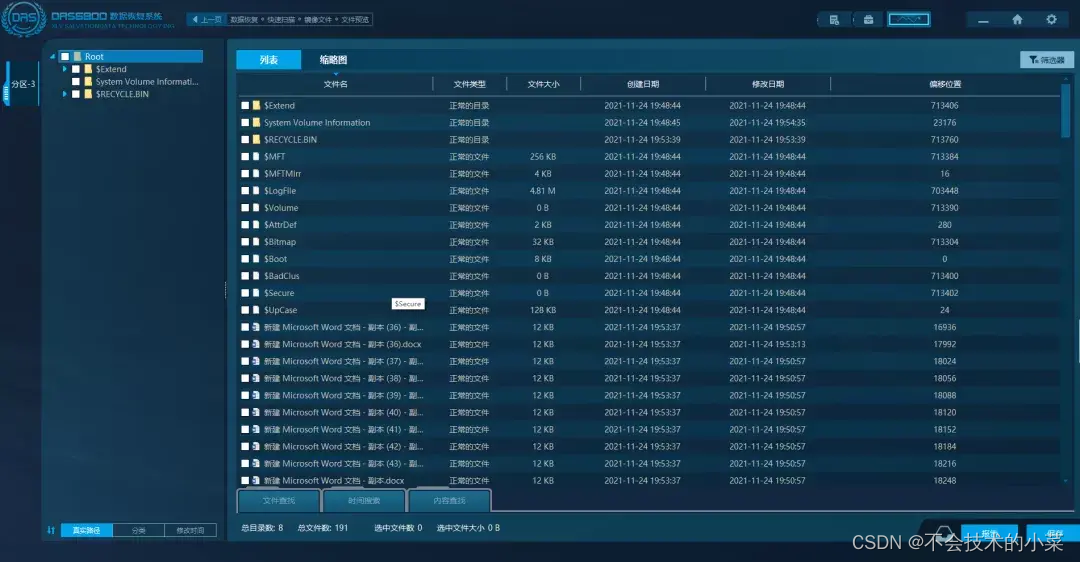Image resolution: width=1080 pixels, height=562 pixels.
Task: Sort by 修改日期 column header
Action: (x=768, y=84)
